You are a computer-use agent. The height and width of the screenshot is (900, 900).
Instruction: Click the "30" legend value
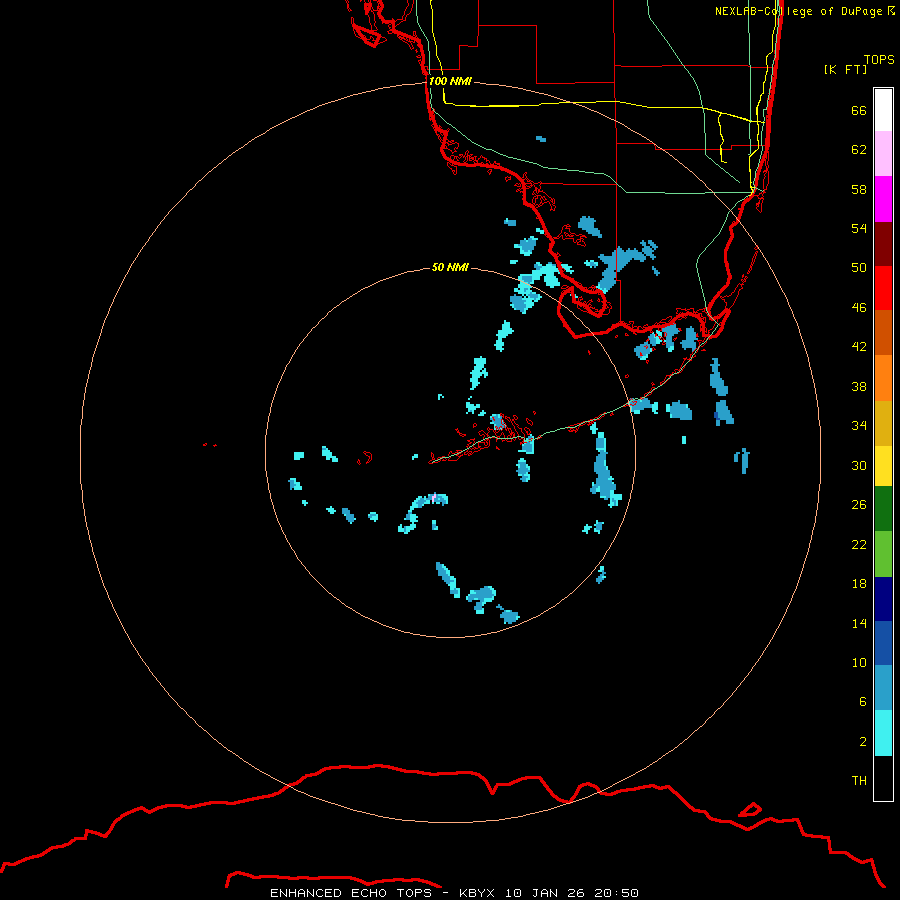(x=859, y=465)
